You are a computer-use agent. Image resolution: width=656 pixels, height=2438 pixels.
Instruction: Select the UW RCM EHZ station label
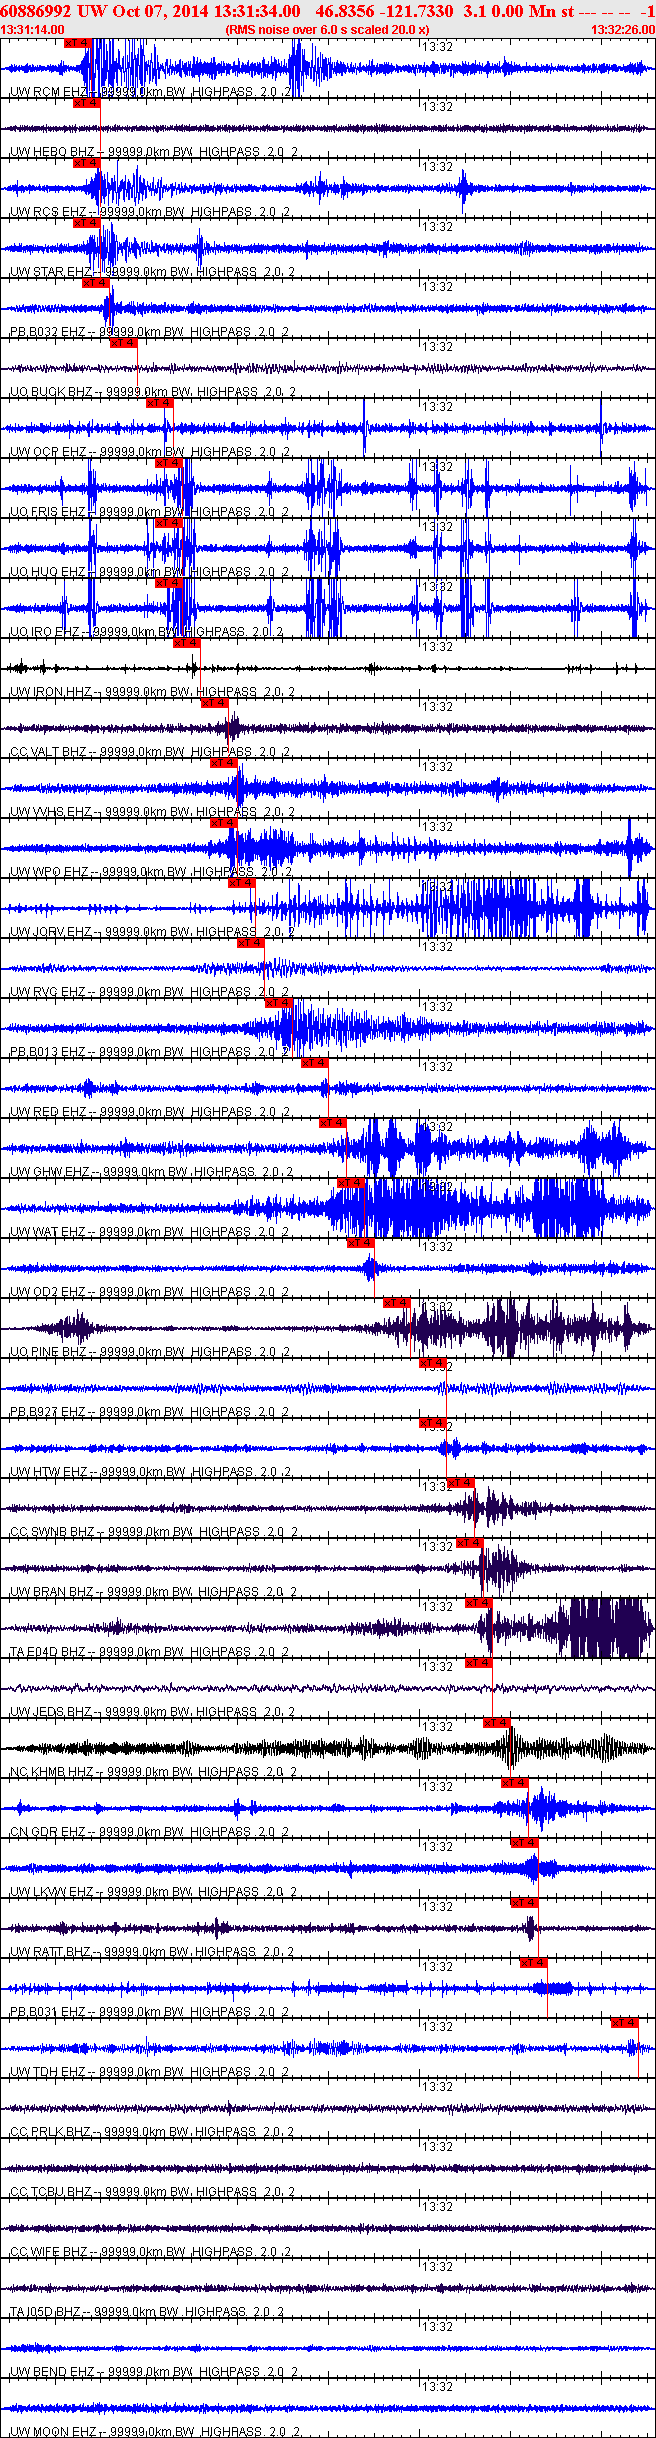pyautogui.click(x=49, y=92)
